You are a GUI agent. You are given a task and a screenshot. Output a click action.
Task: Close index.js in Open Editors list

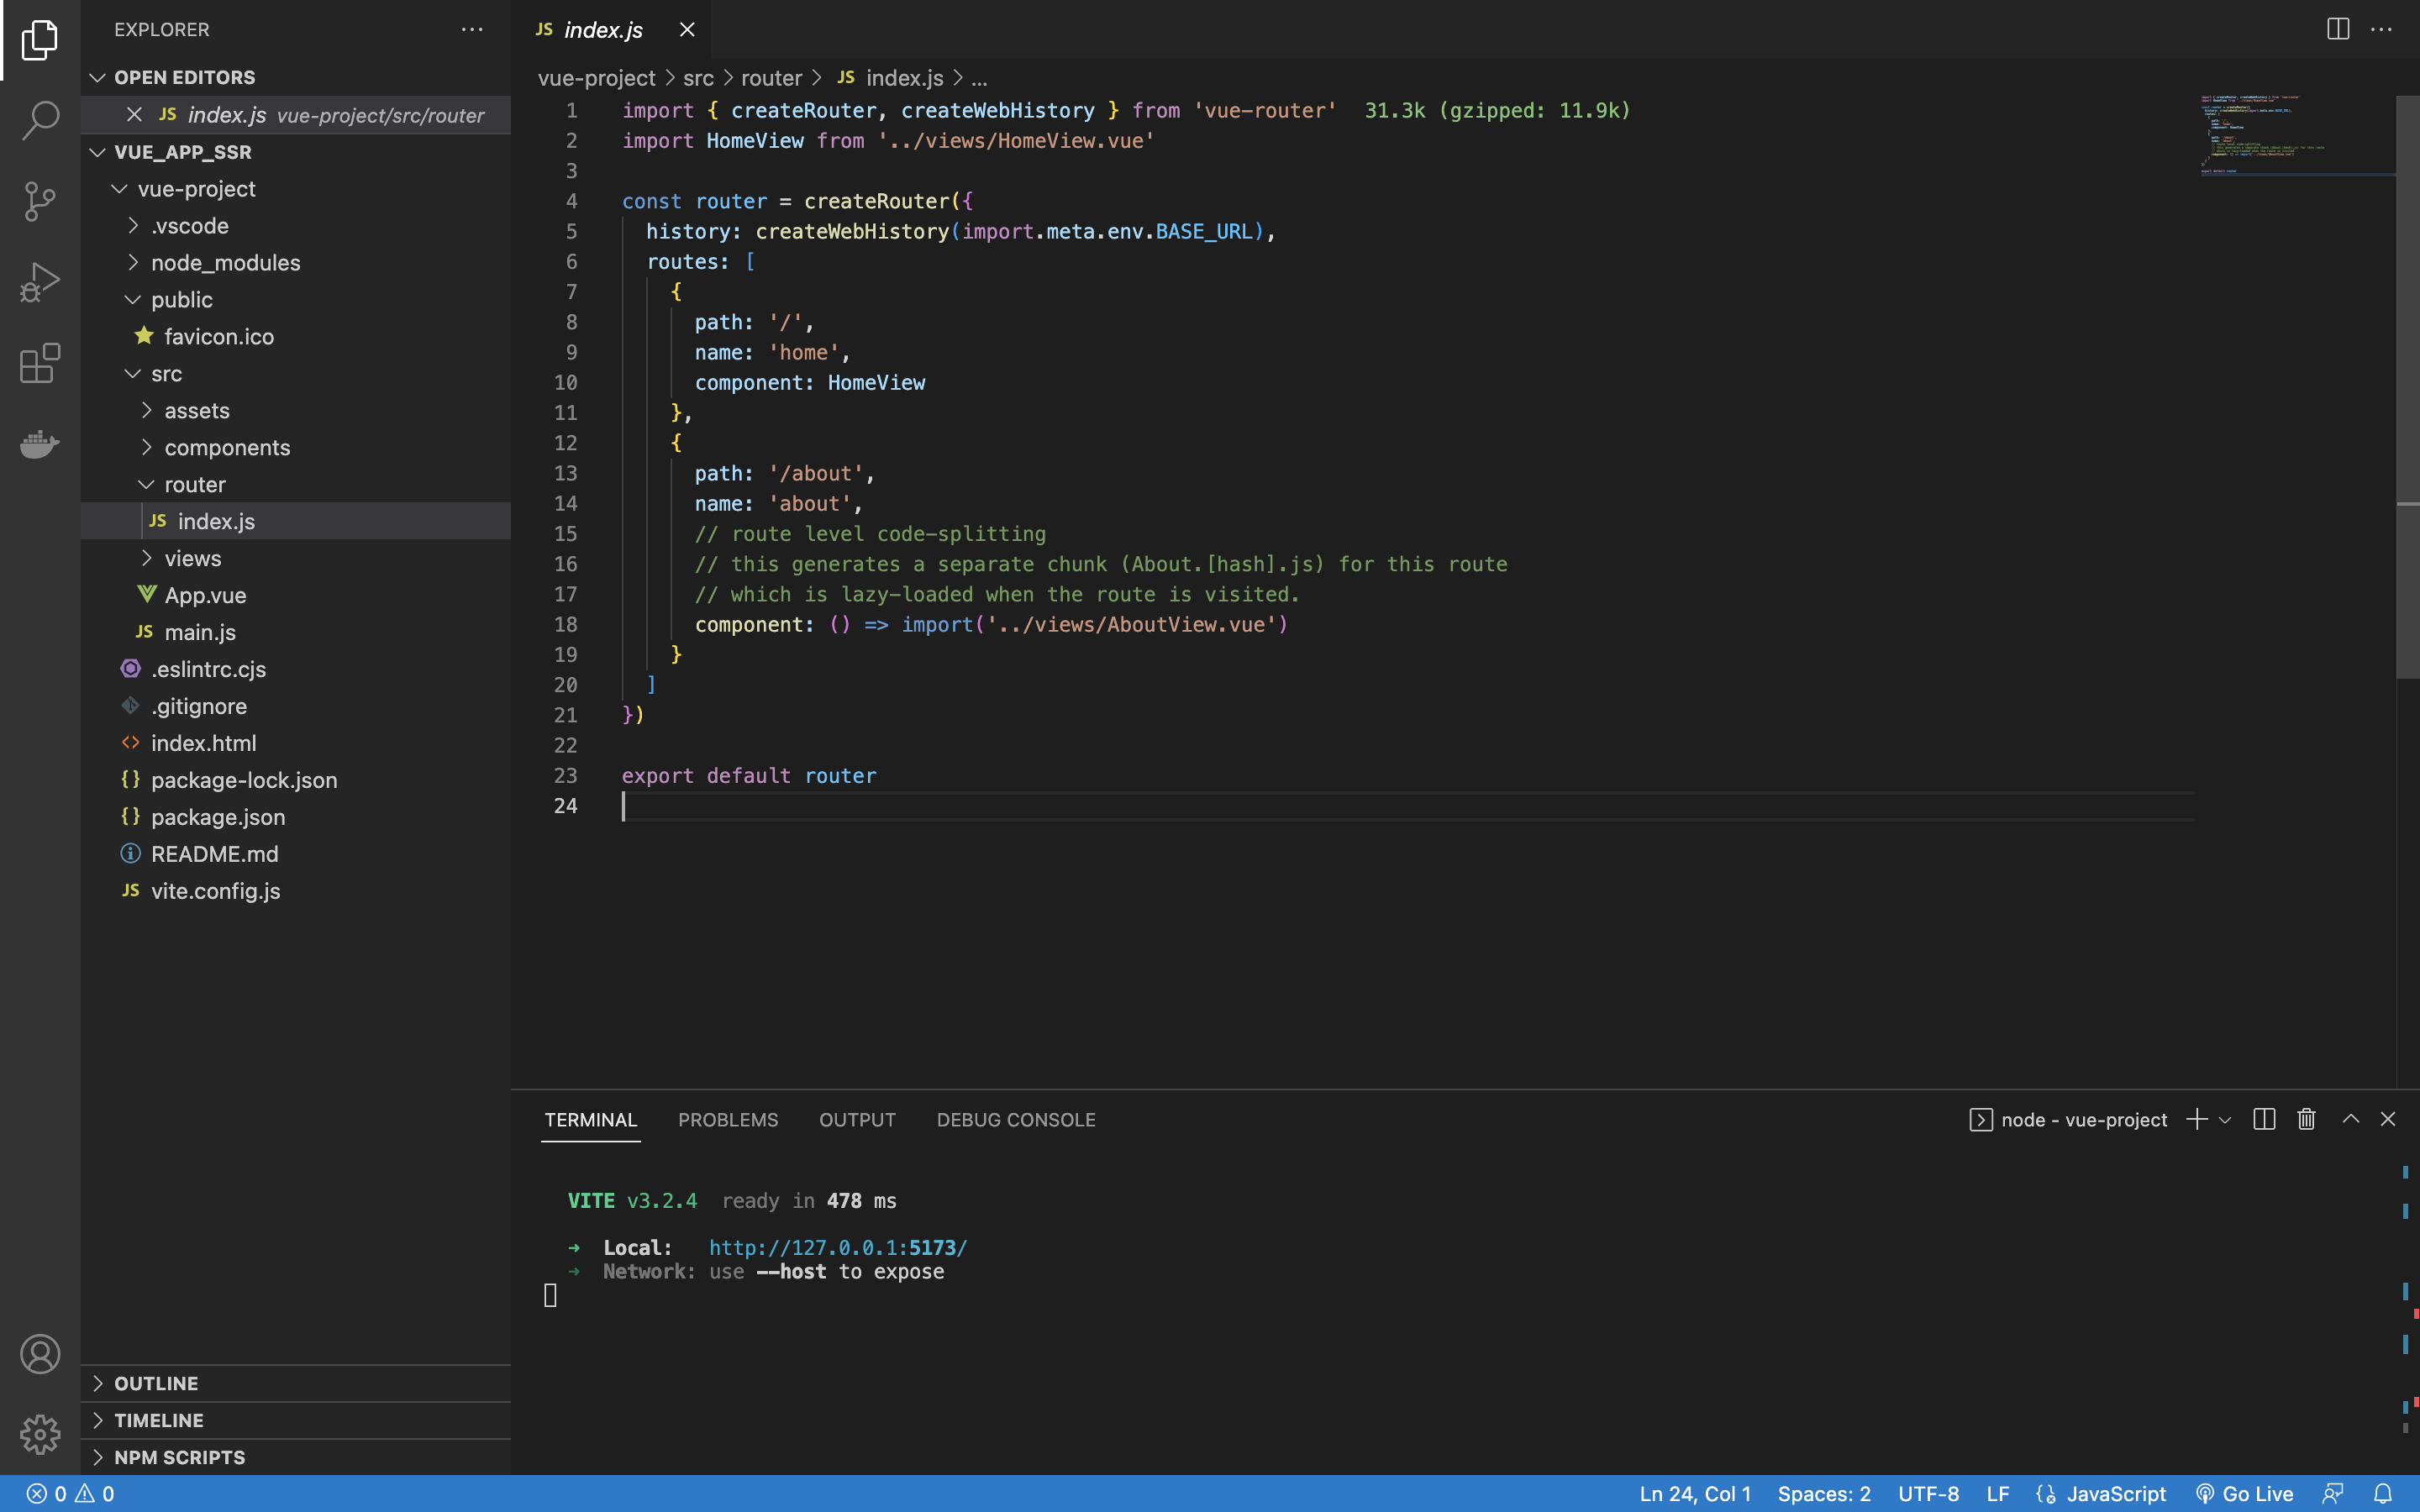click(134, 115)
